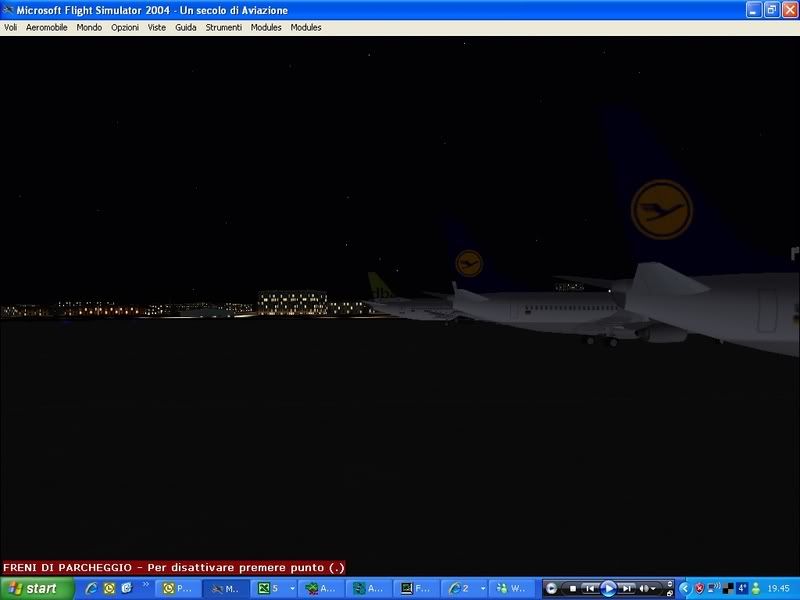Click the Windows Media Player toolbar logo icon
The height and width of the screenshot is (600, 800).
coord(551,589)
